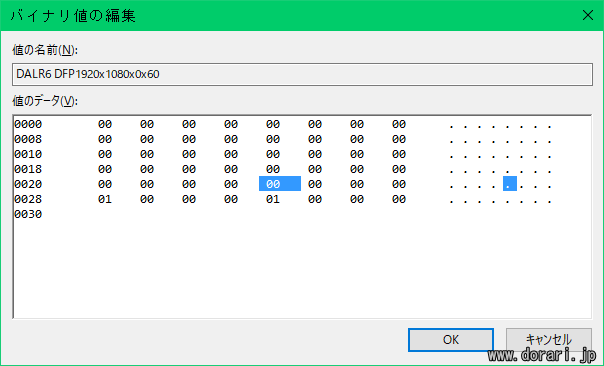Select first byte 01 in row 0028
The width and height of the screenshot is (604, 366).
tap(105, 199)
